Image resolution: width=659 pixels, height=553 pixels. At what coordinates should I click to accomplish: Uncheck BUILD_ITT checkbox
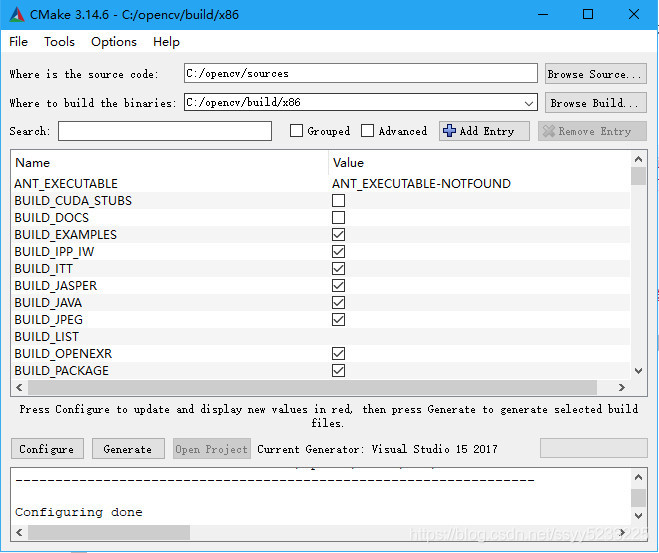(x=338, y=269)
